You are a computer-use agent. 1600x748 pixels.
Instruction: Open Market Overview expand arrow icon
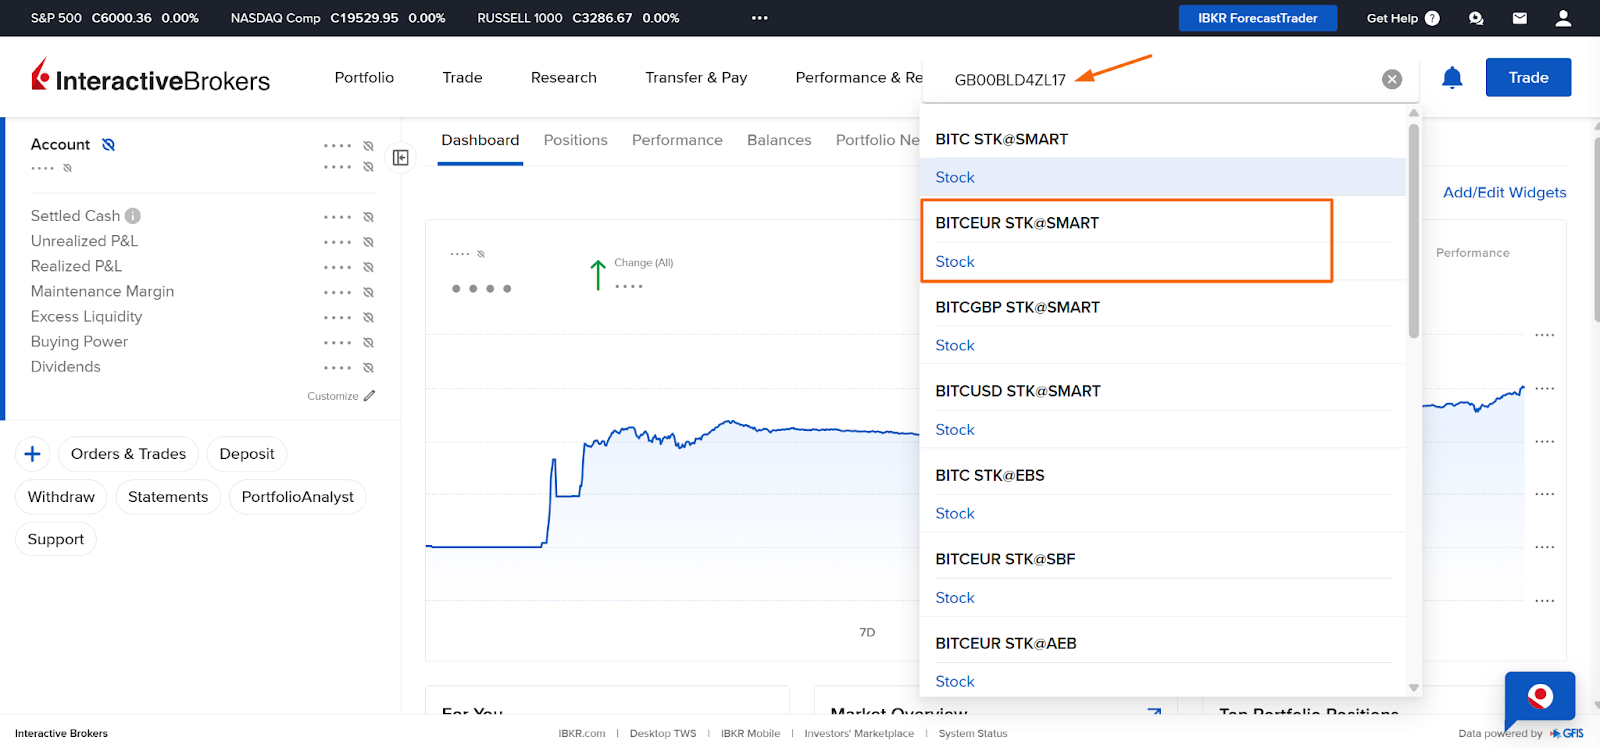(x=1154, y=712)
